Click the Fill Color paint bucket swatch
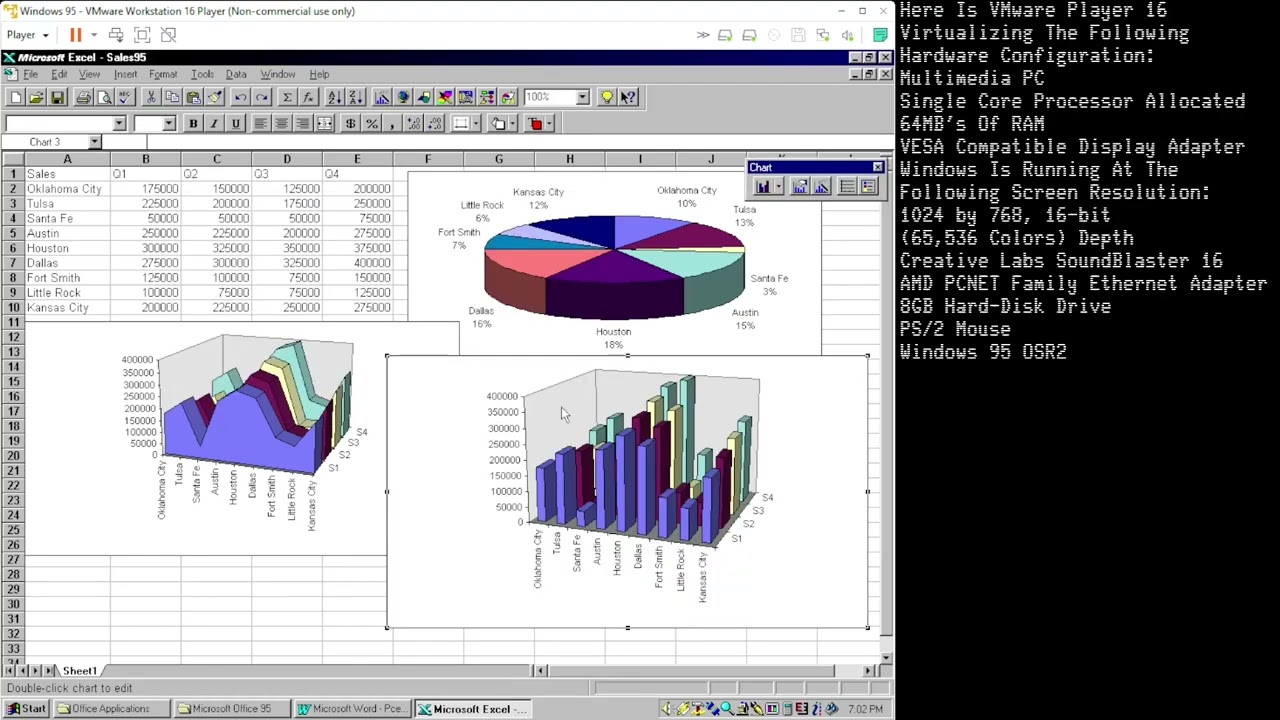This screenshot has width=1280, height=720. click(x=498, y=123)
